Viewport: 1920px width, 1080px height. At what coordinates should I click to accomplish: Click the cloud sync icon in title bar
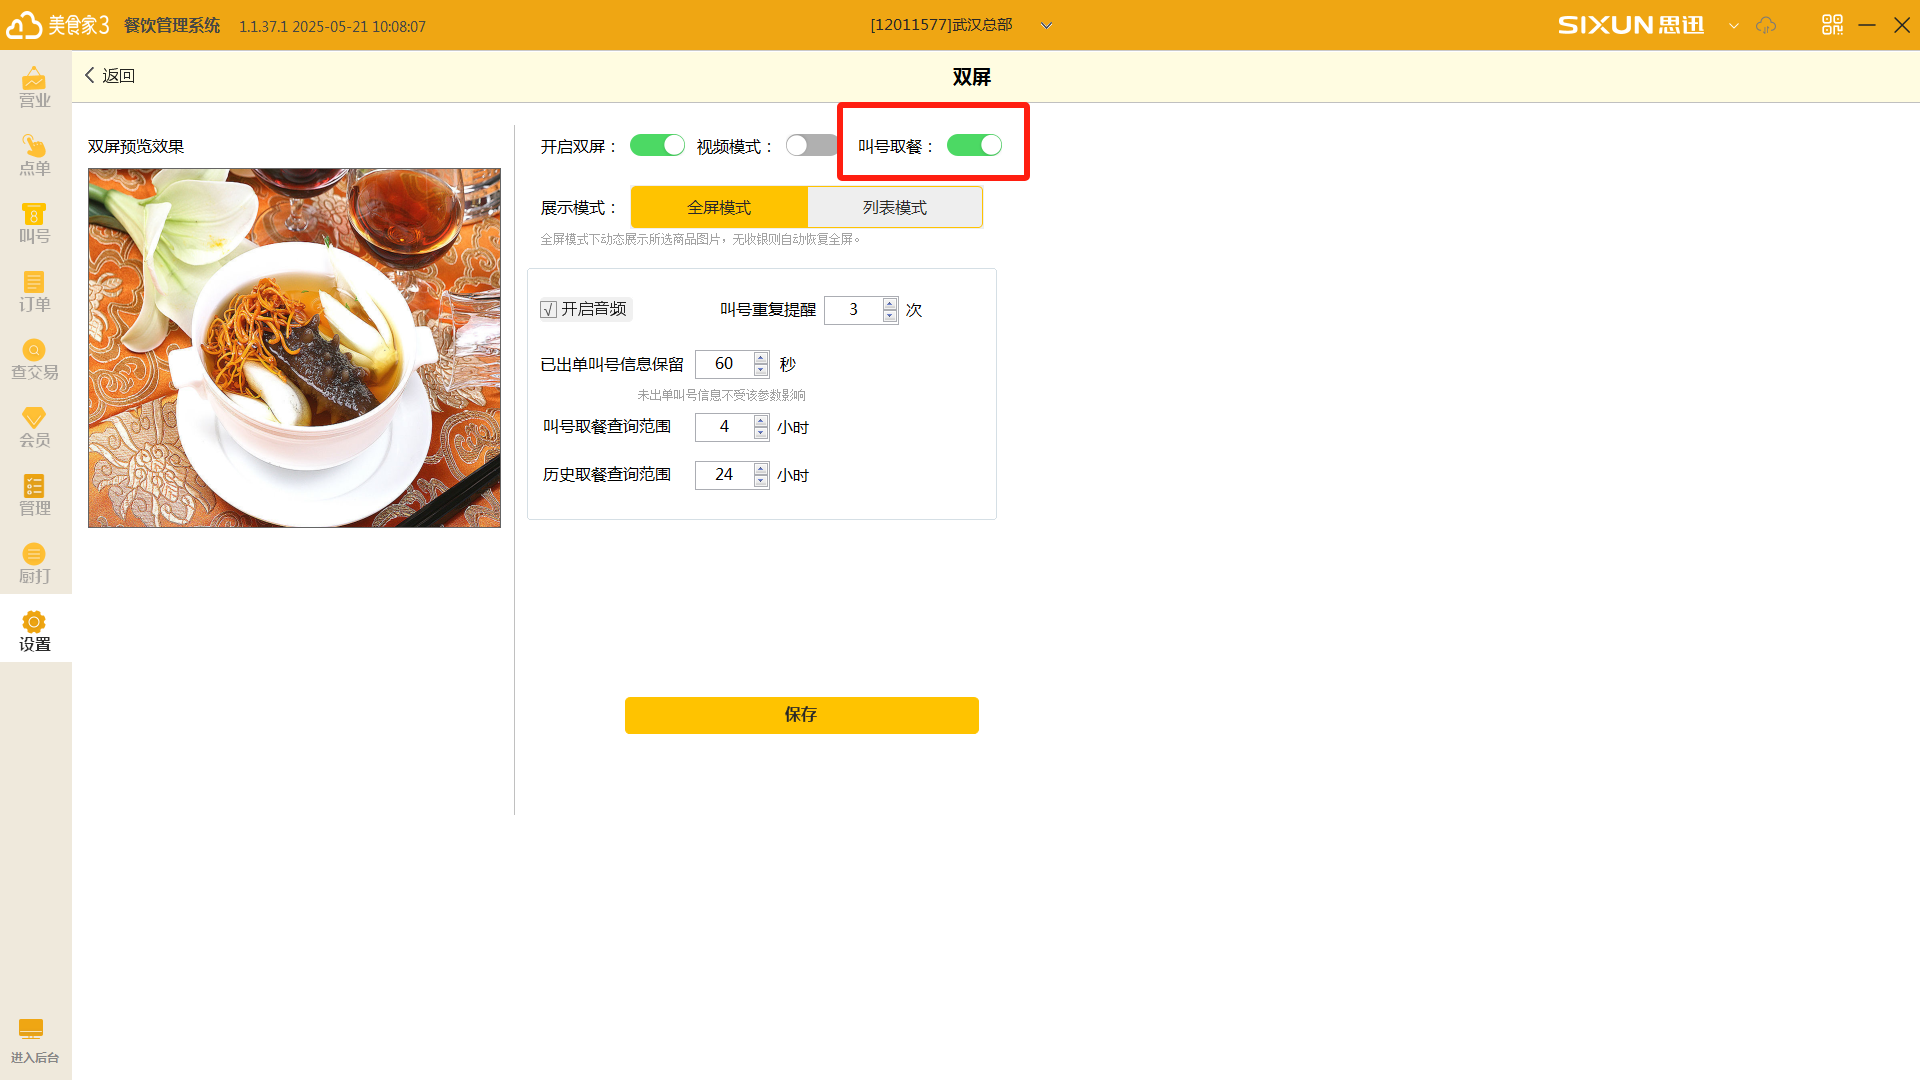[x=1766, y=25]
